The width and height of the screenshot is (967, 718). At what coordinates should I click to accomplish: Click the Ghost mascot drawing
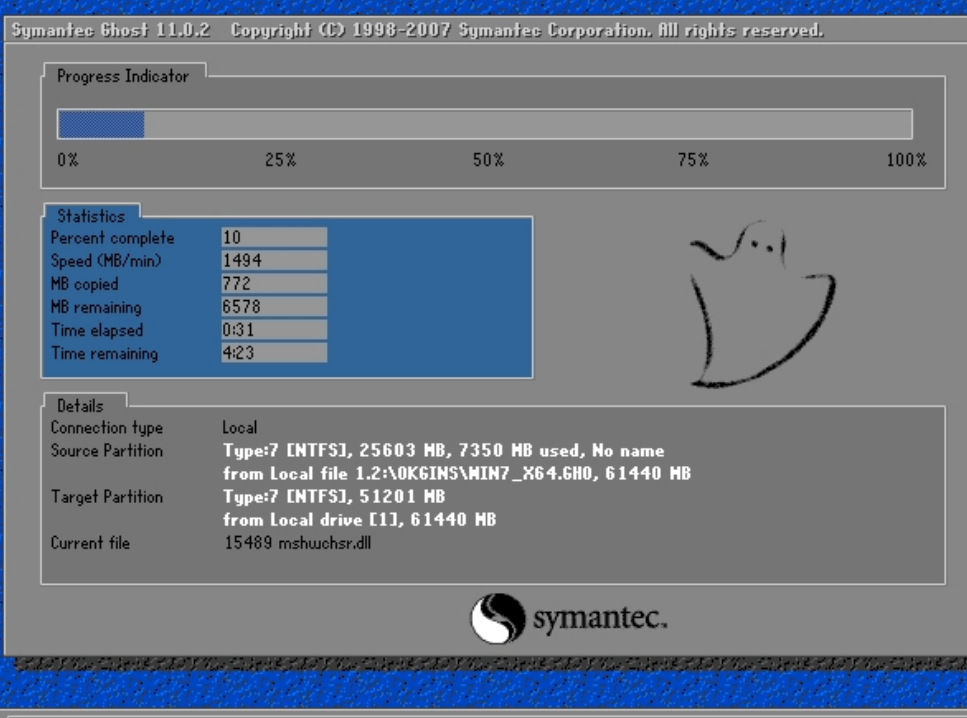coord(762,304)
